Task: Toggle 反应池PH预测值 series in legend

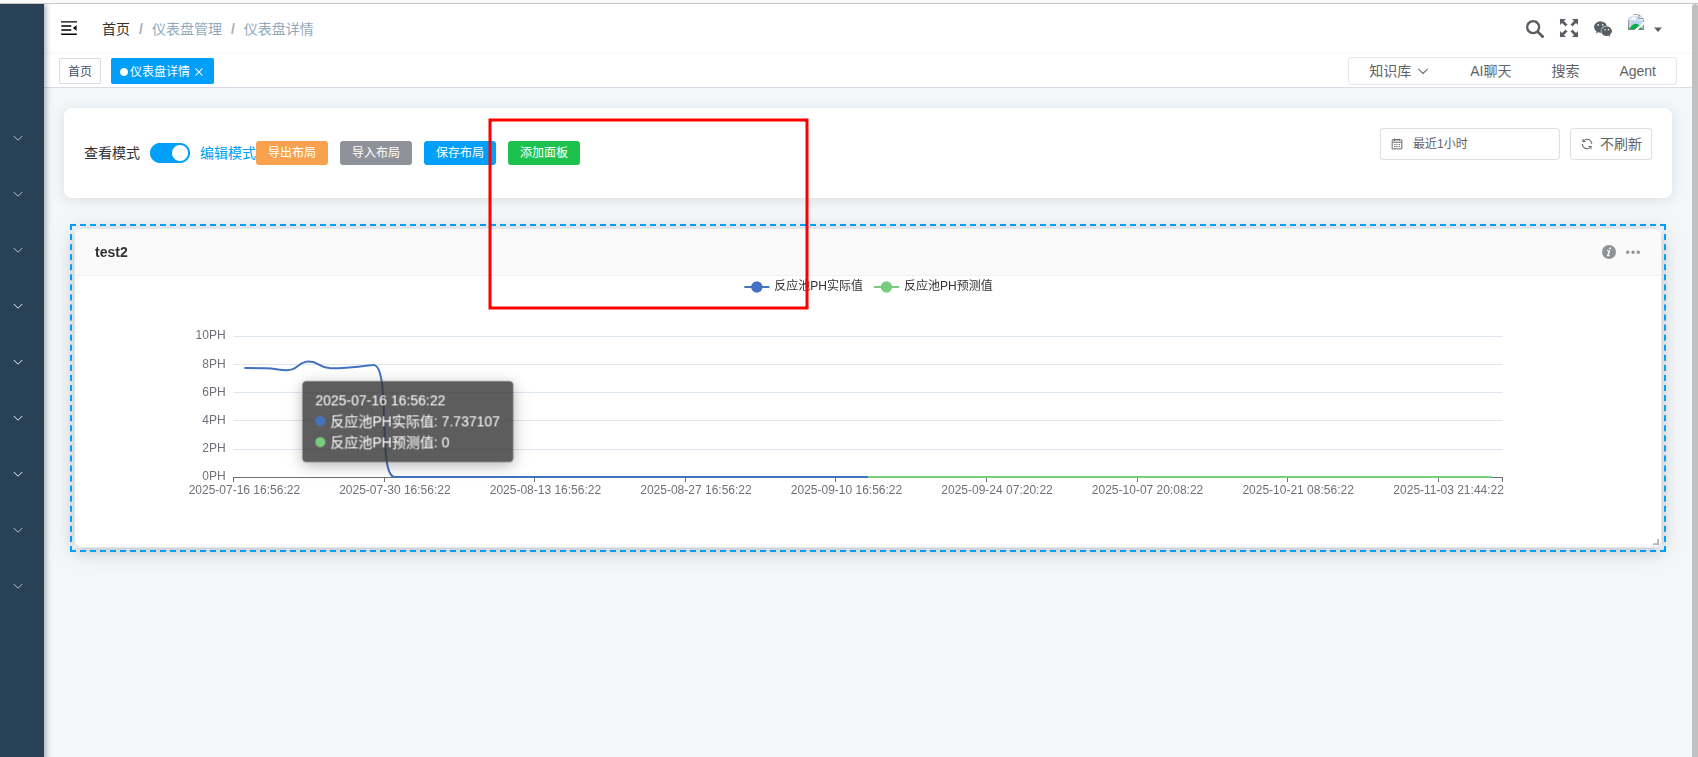Action: [x=934, y=286]
